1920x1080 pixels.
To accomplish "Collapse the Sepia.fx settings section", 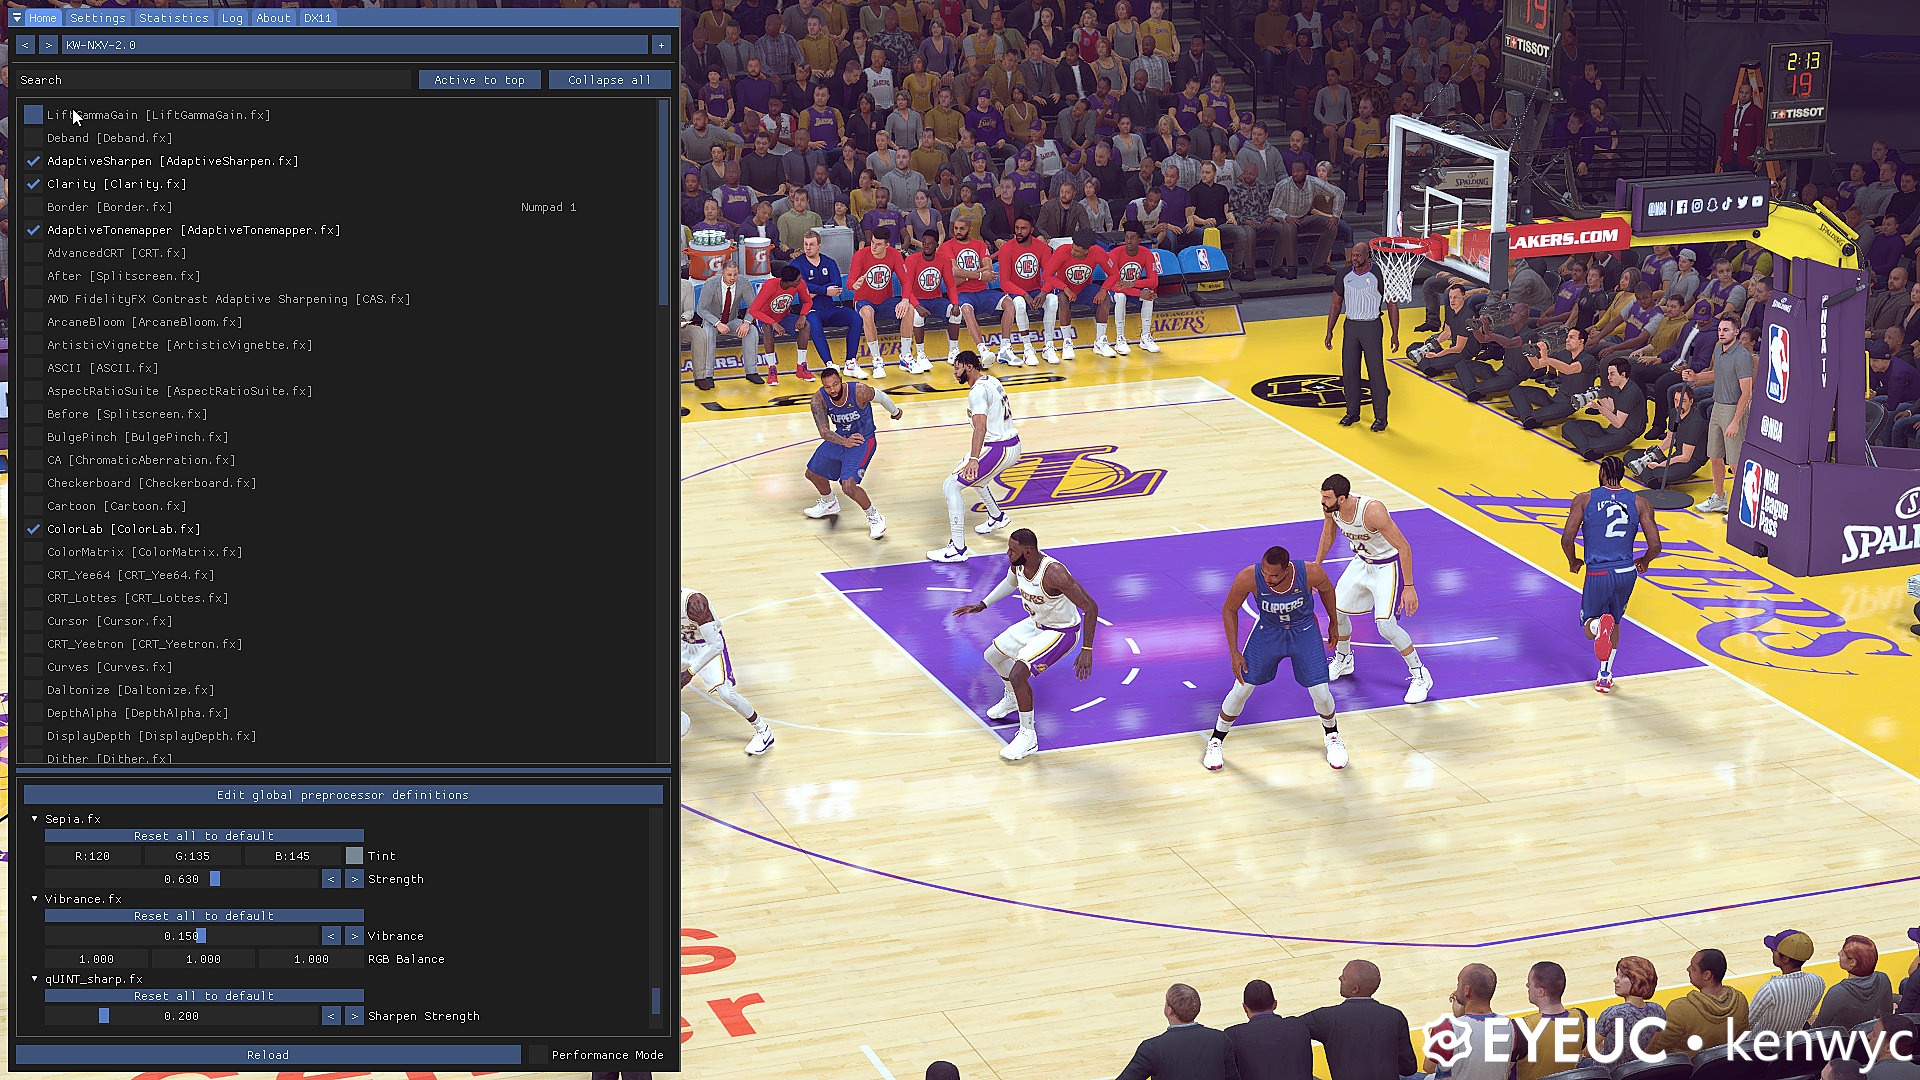I will click(x=35, y=819).
